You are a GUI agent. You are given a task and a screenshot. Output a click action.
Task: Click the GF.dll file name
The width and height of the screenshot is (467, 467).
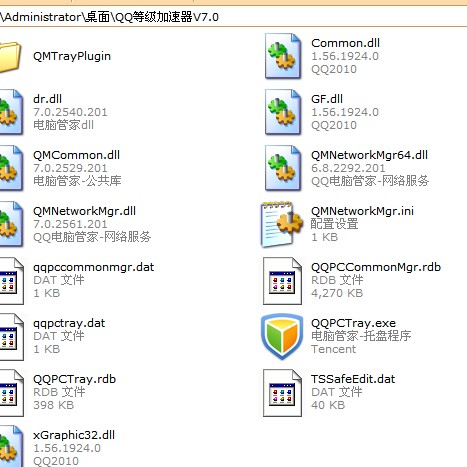click(327, 99)
